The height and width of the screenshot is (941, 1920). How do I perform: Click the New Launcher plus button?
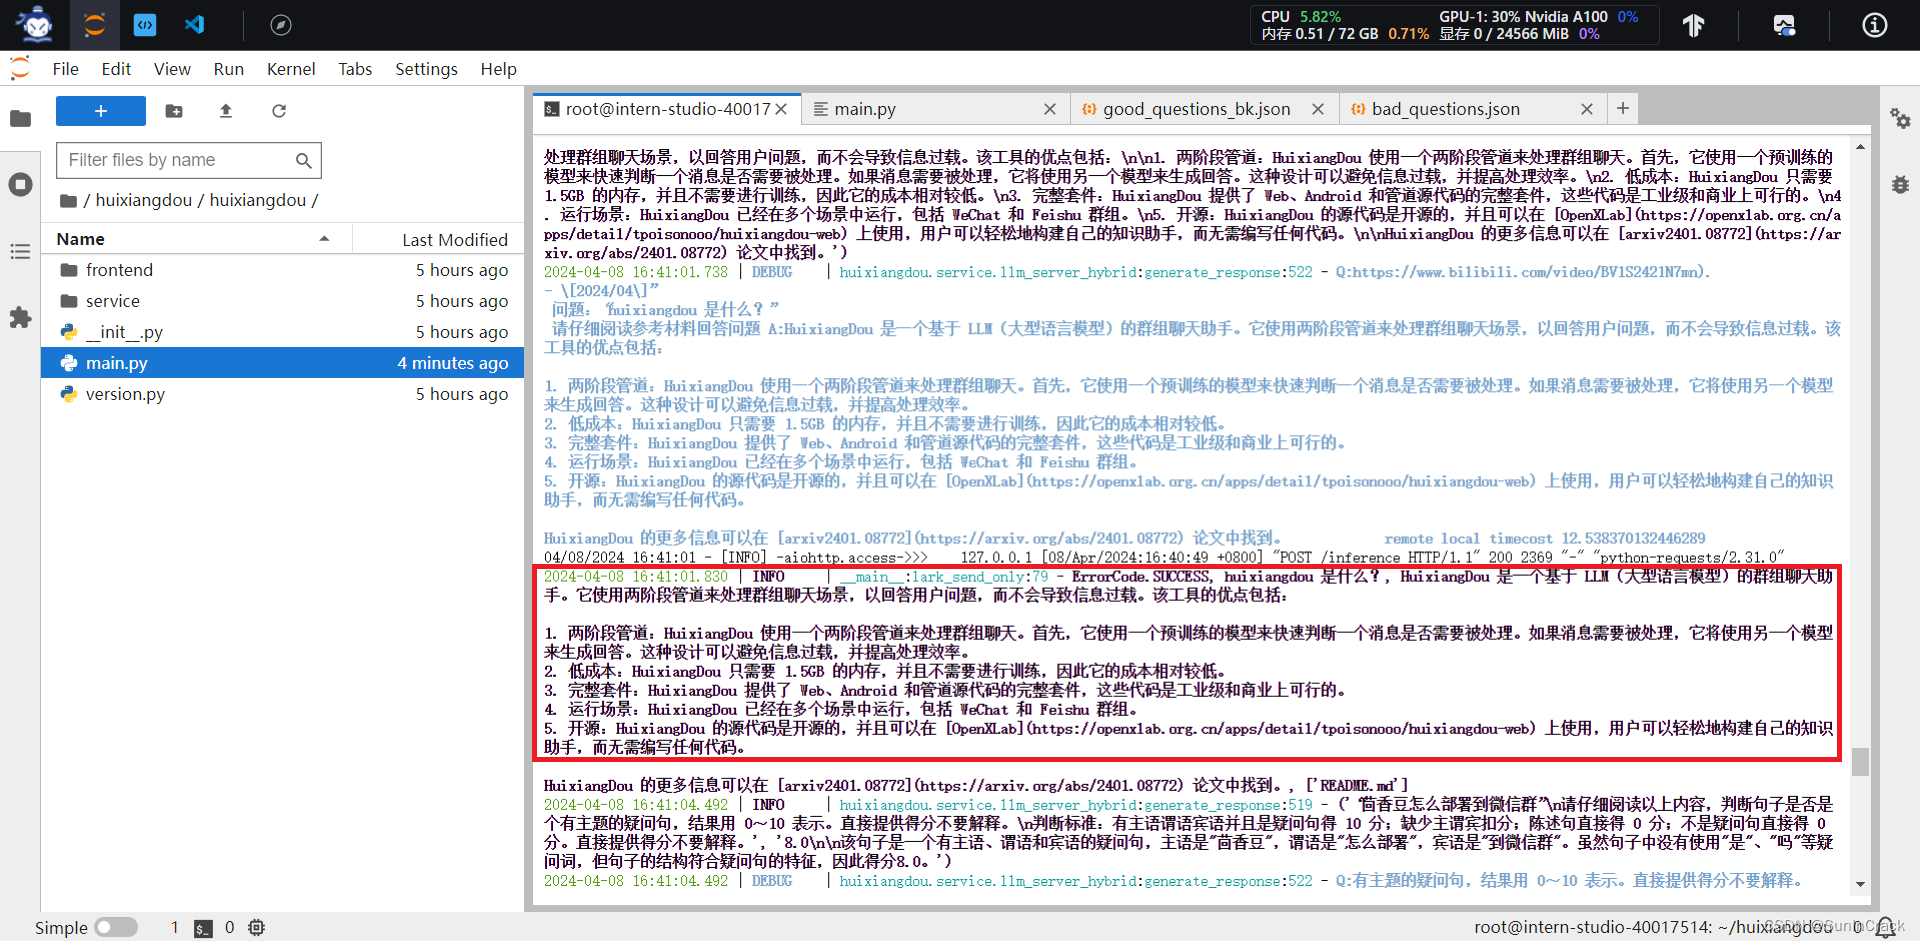tap(101, 111)
